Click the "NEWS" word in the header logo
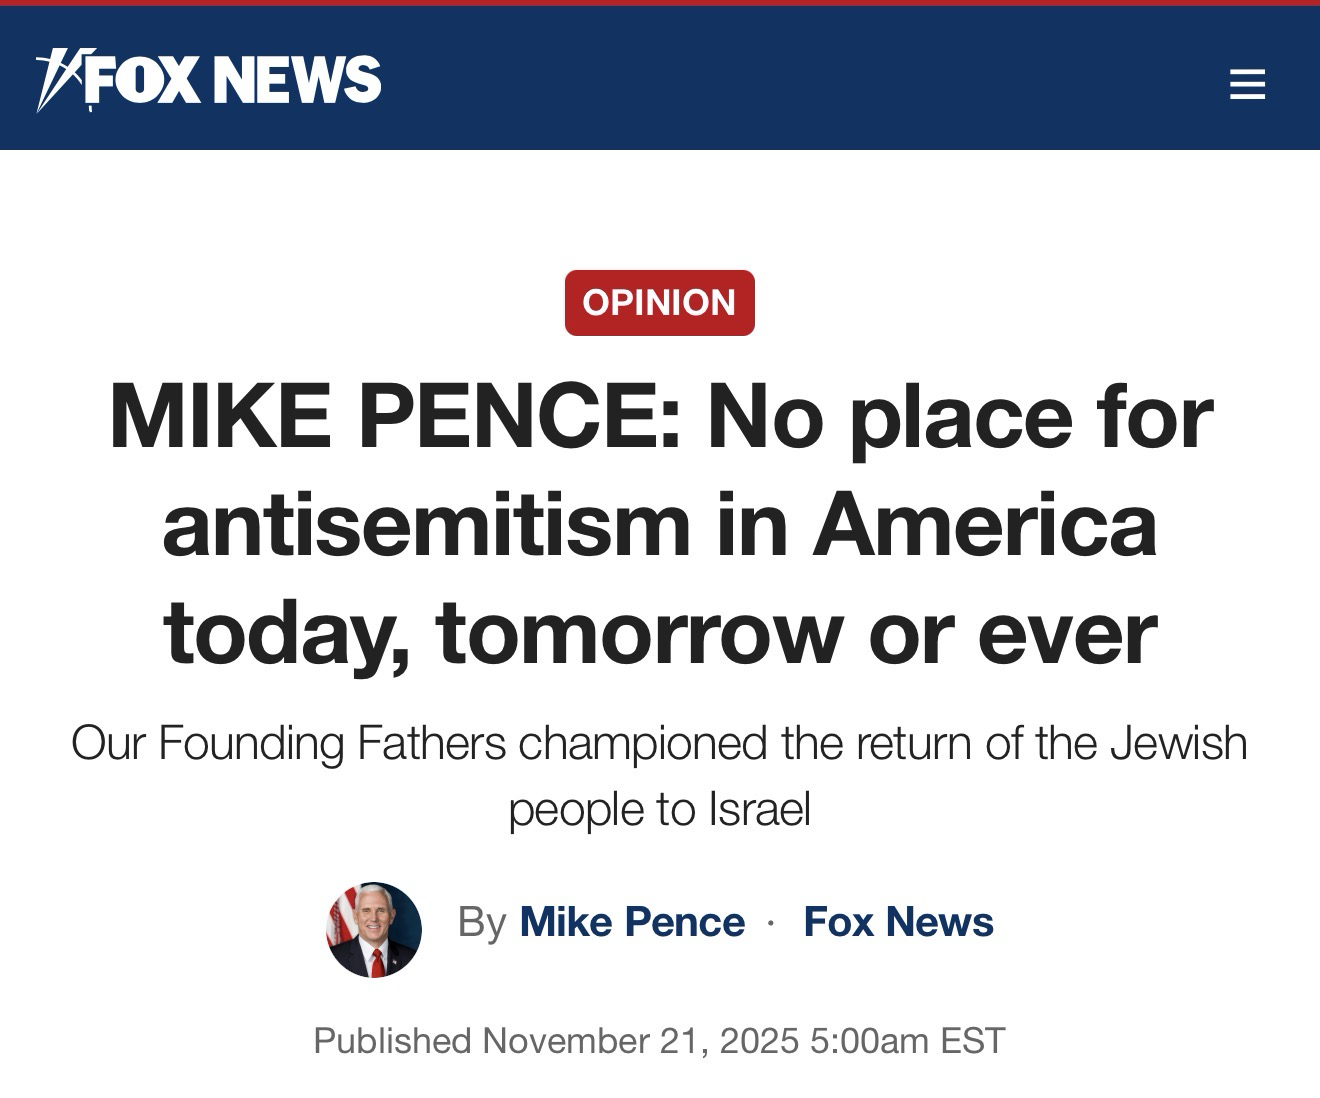The width and height of the screenshot is (1320, 1098). 301,80
